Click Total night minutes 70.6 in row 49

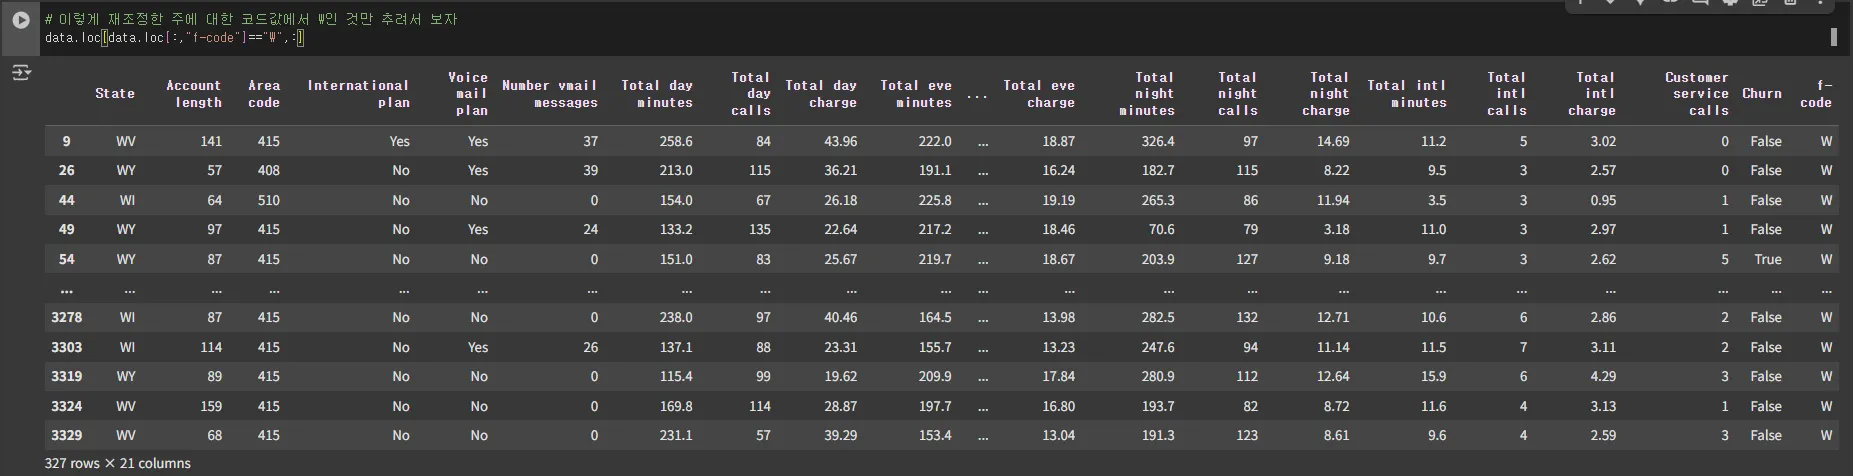point(1161,229)
